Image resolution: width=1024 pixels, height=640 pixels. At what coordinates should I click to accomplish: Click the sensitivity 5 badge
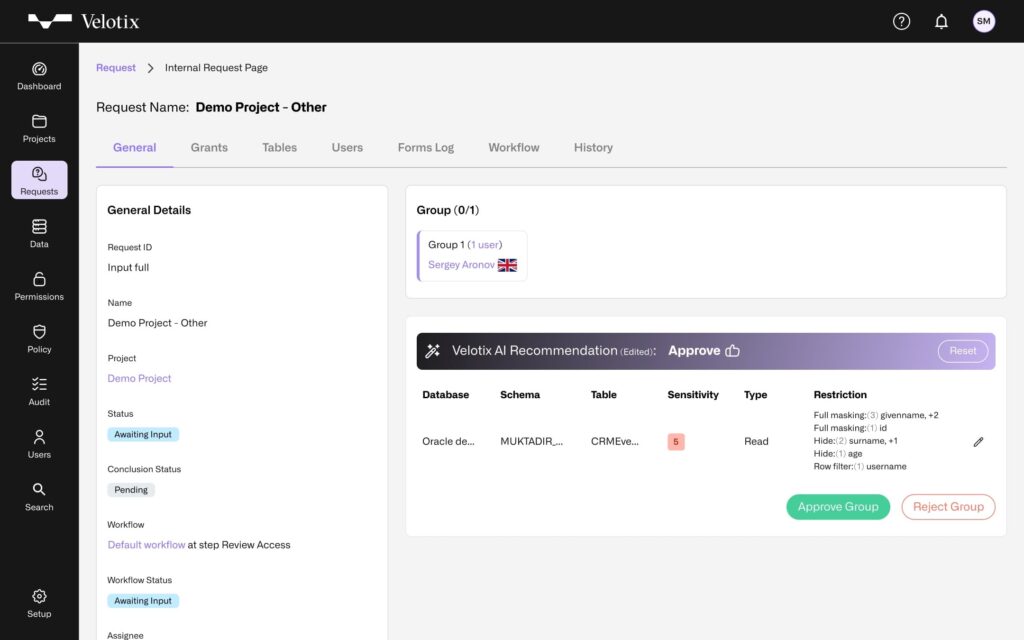[x=676, y=441]
